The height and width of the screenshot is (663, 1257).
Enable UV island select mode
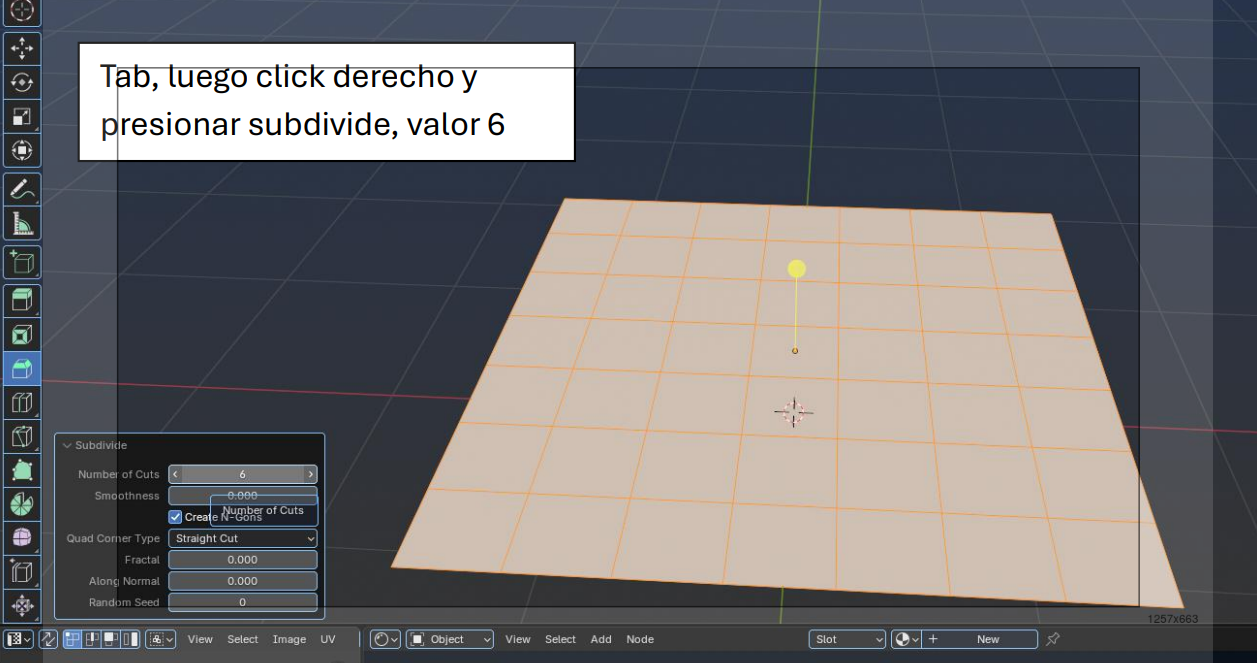(x=130, y=639)
